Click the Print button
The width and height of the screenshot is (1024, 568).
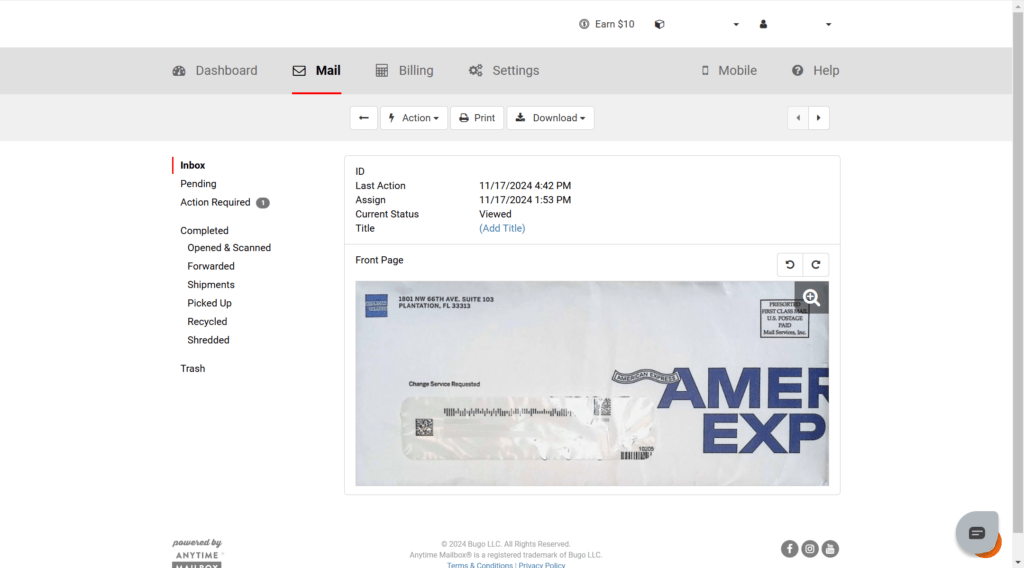tap(477, 118)
